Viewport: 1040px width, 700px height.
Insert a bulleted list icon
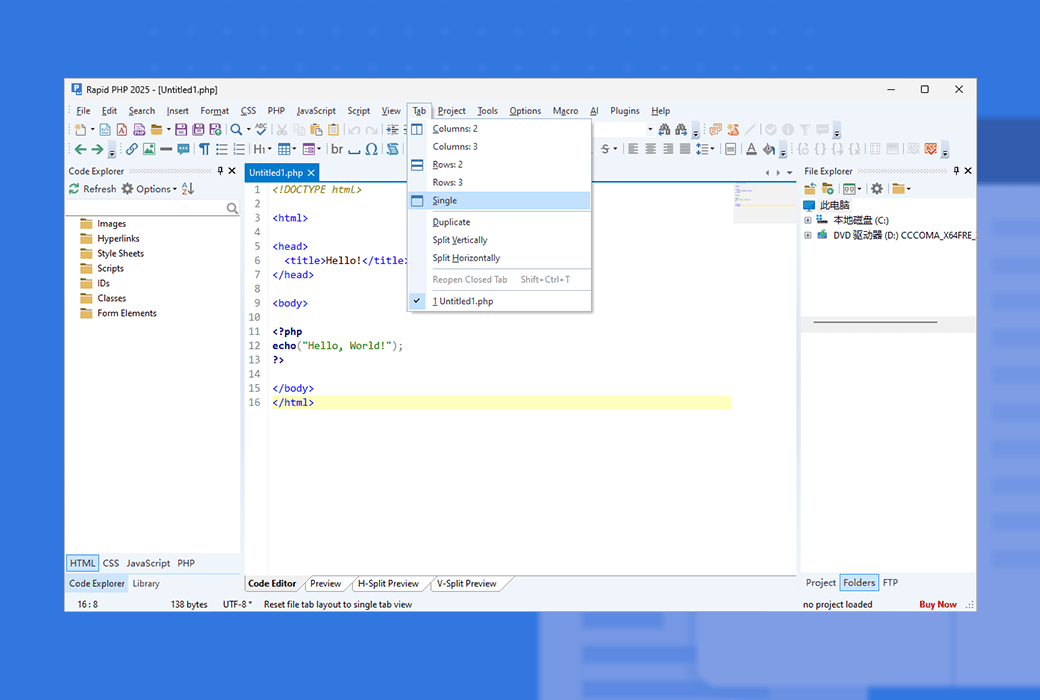pyautogui.click(x=222, y=149)
